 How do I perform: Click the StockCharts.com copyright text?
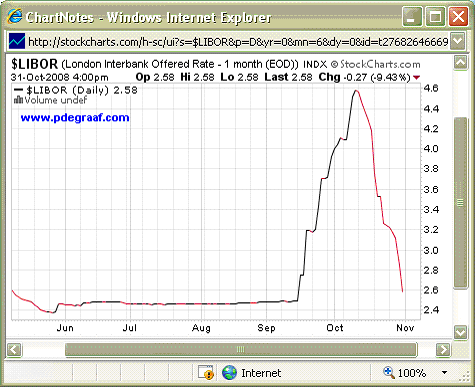click(375, 64)
